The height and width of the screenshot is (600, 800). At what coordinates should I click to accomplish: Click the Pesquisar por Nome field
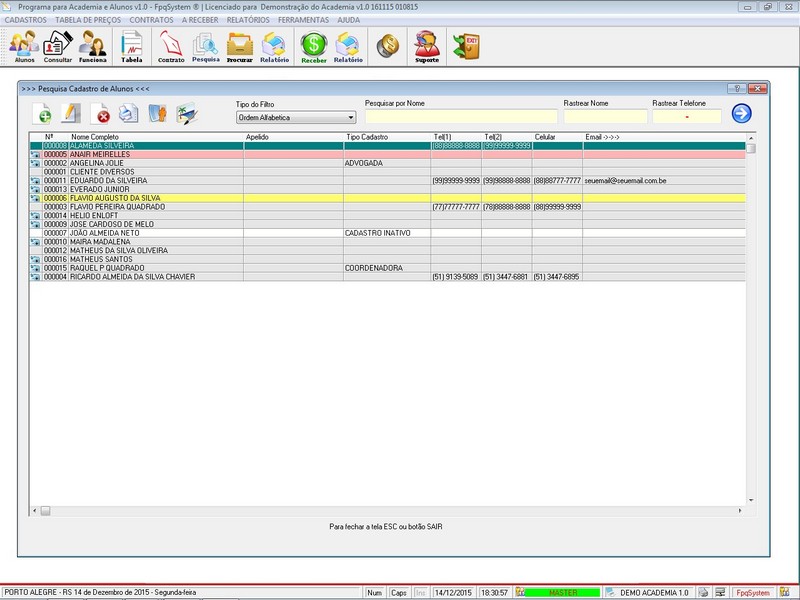(461, 117)
